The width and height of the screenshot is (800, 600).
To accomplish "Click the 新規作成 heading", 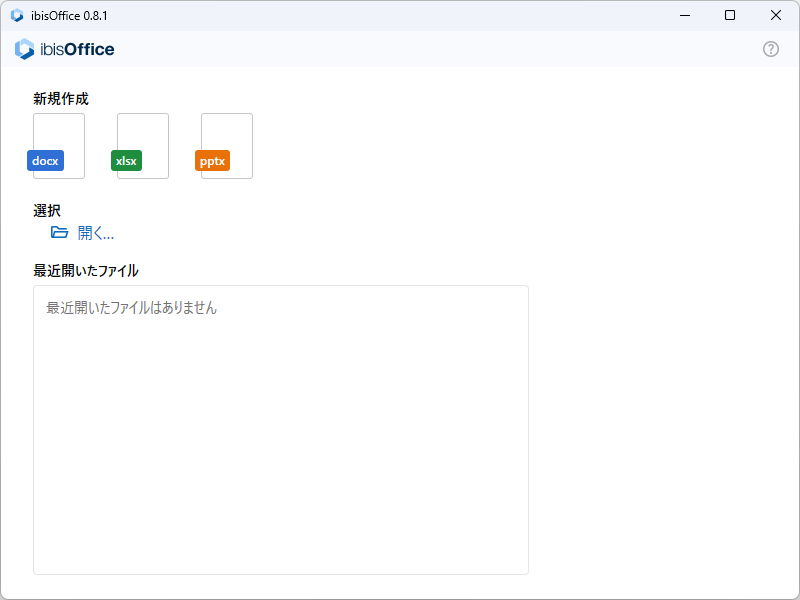I will click(x=61, y=98).
